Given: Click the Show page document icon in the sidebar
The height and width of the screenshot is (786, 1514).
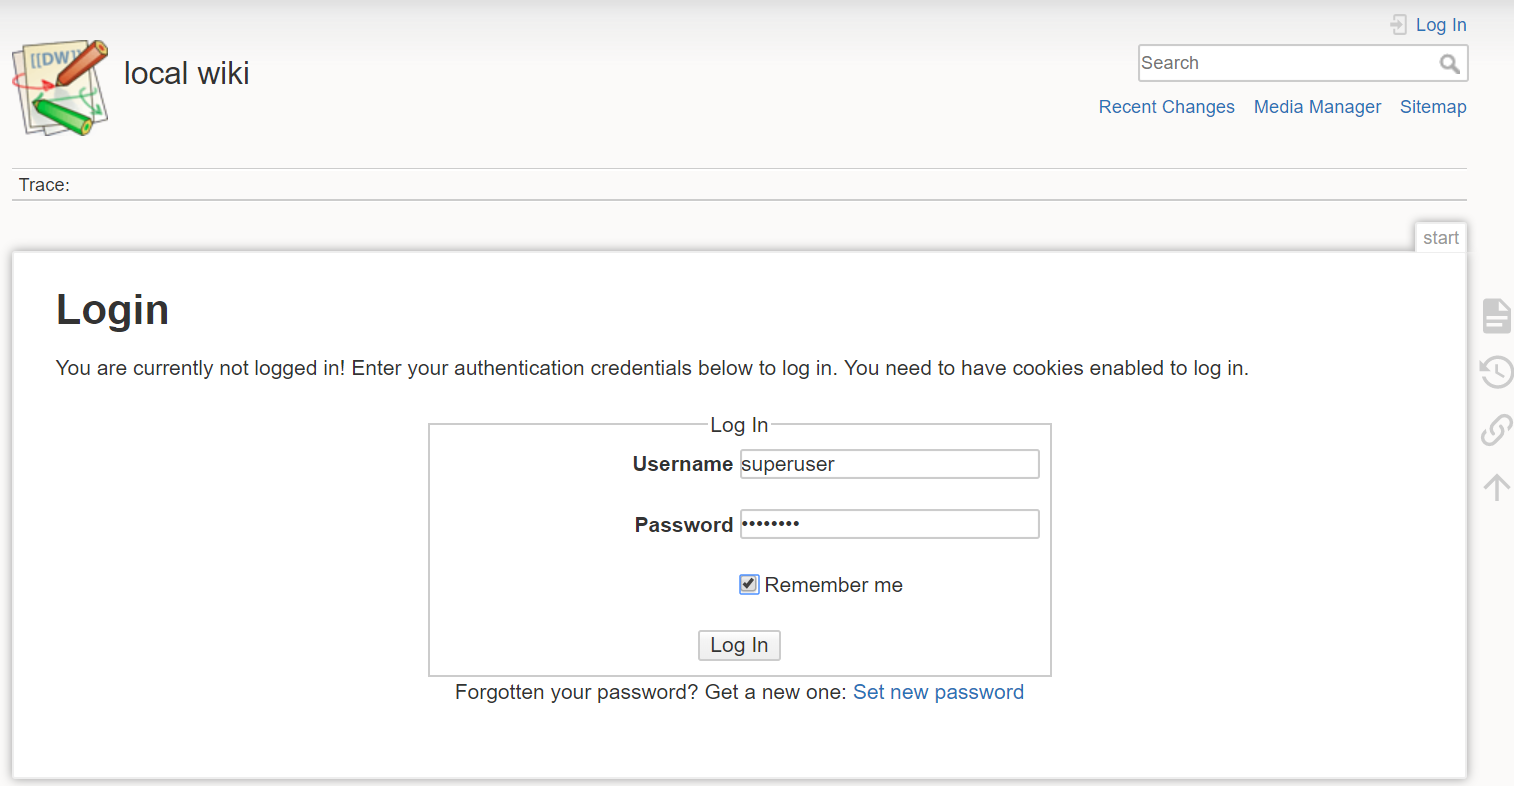Looking at the screenshot, I should pos(1496,315).
